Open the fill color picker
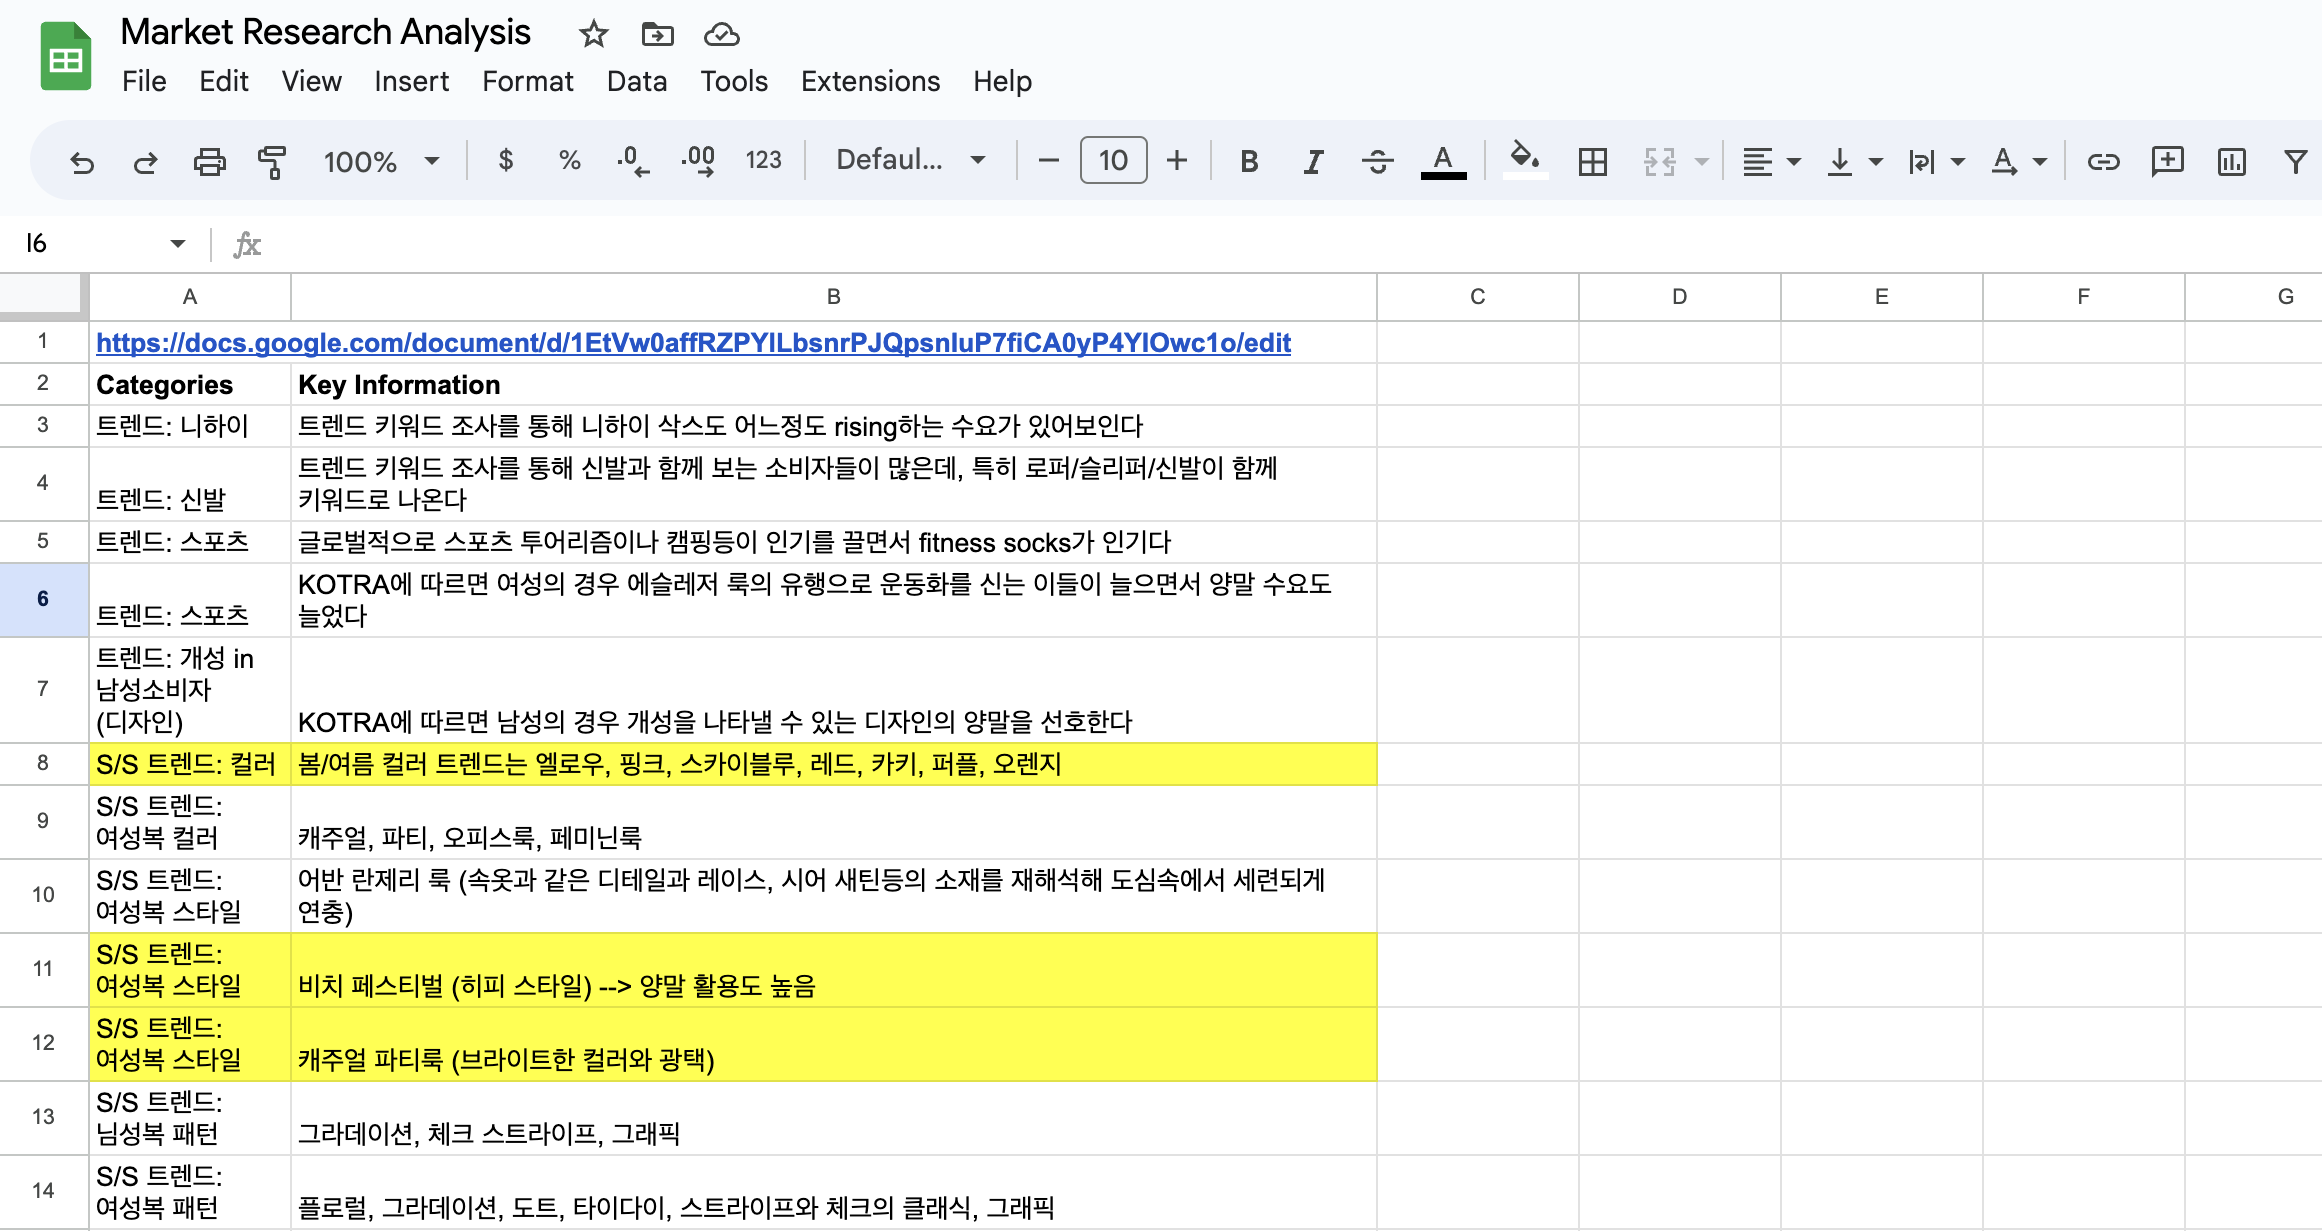 (x=1524, y=159)
